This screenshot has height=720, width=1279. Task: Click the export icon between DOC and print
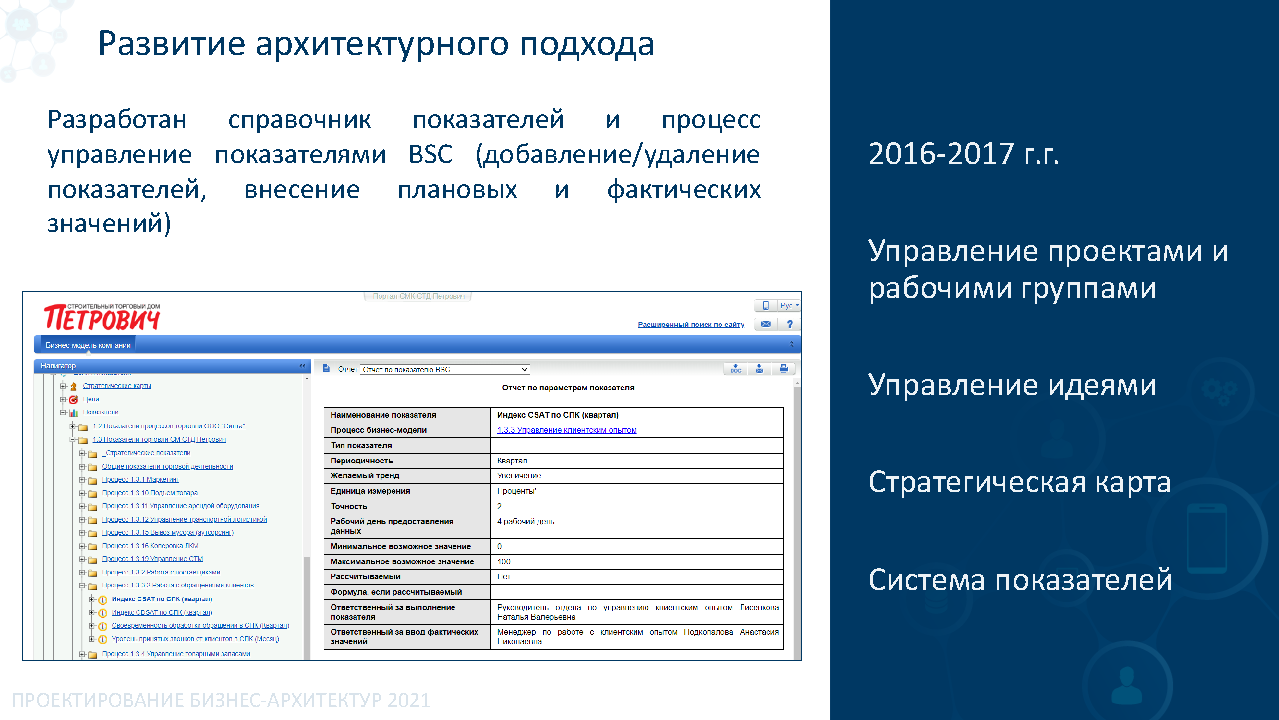759,369
